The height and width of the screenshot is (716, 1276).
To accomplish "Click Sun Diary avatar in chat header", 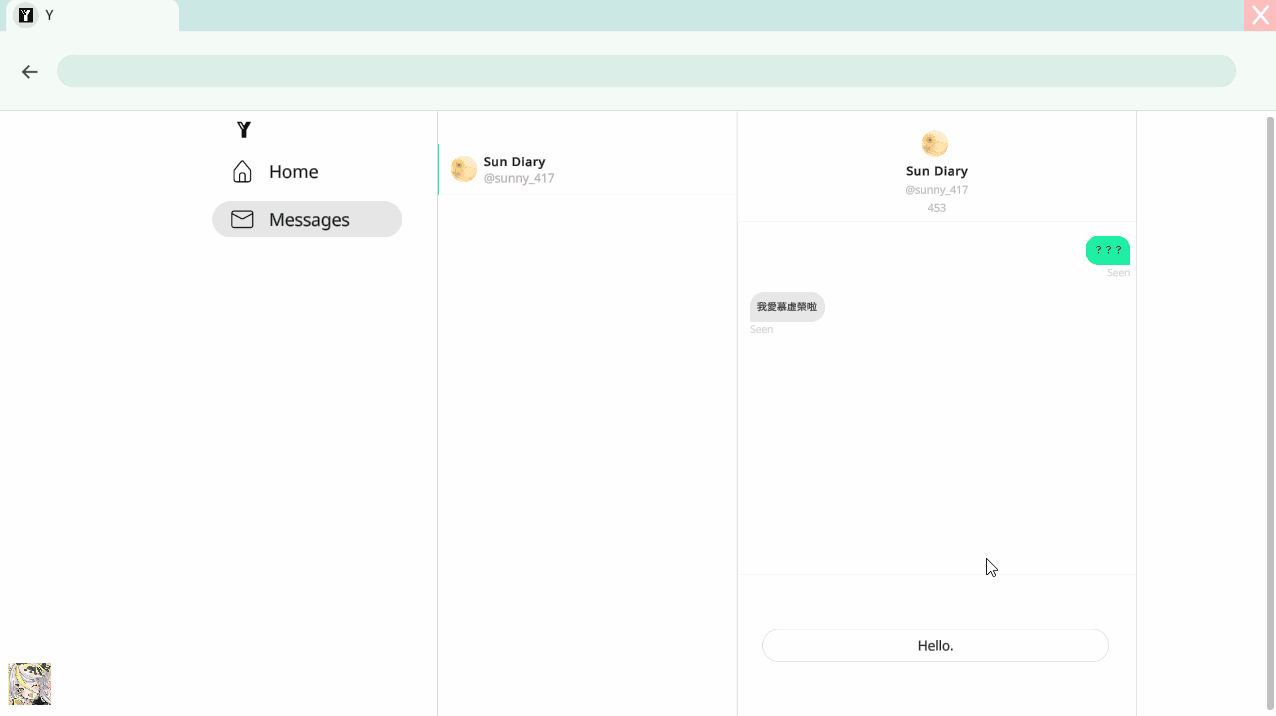I will (935, 144).
